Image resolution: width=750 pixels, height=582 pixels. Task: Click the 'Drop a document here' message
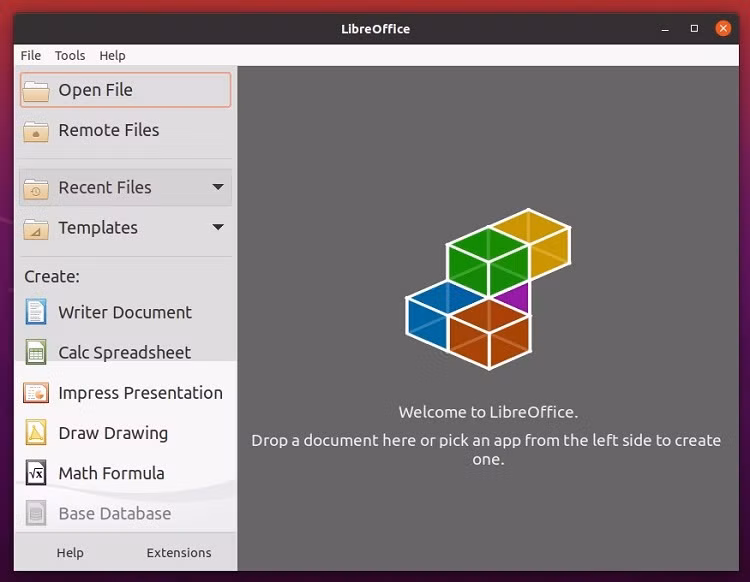click(486, 450)
